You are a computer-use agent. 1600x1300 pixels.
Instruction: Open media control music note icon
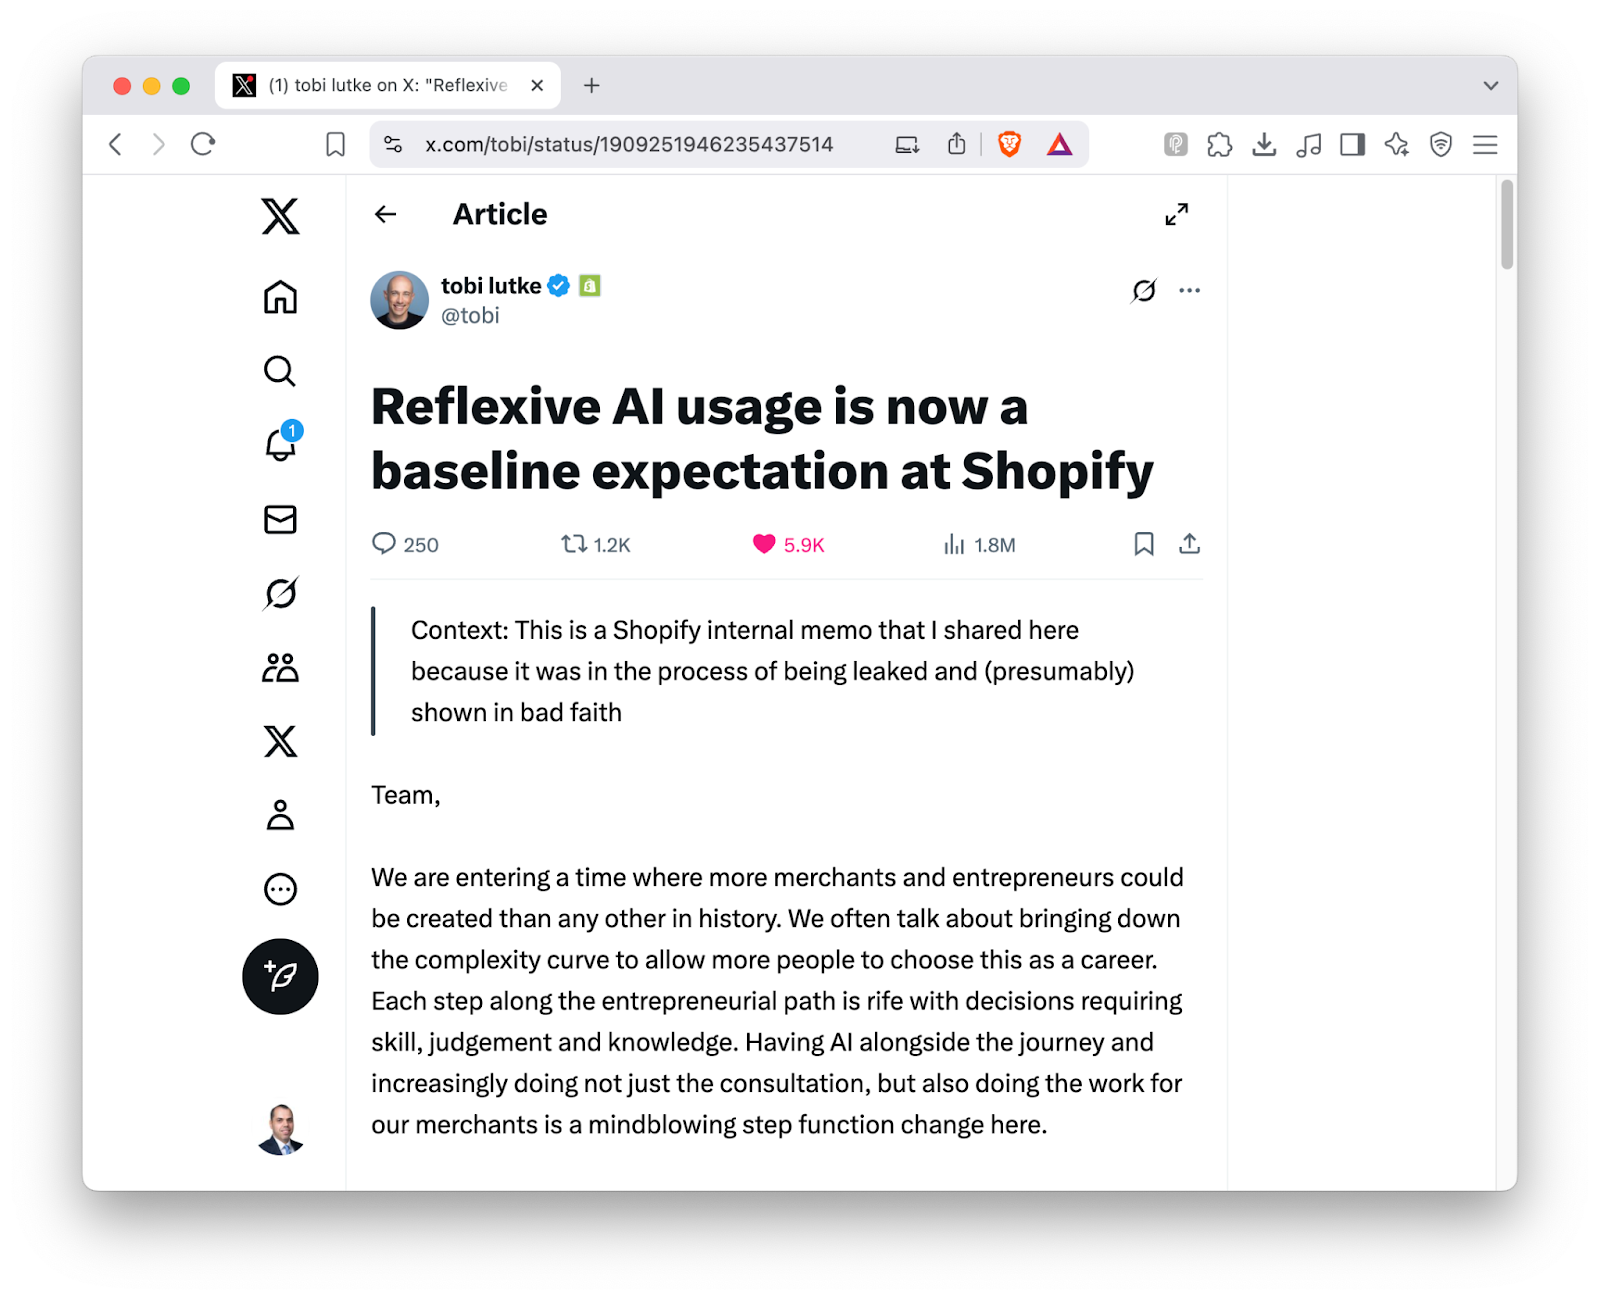click(1308, 144)
